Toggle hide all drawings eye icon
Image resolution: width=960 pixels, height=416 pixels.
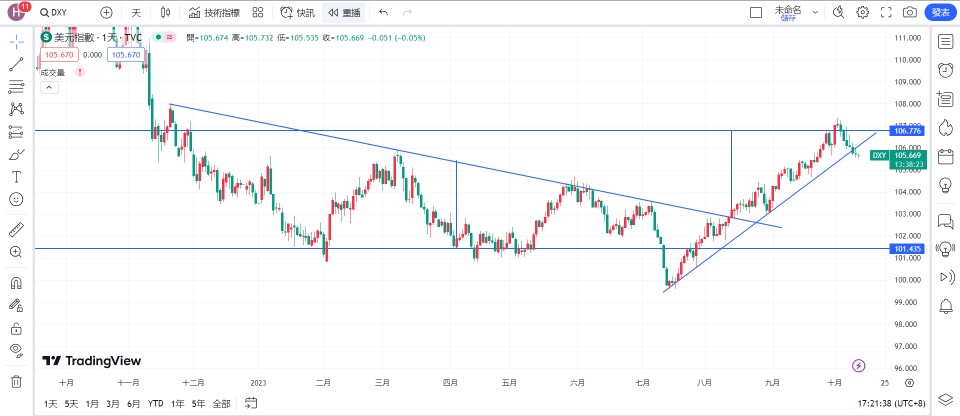(16, 349)
